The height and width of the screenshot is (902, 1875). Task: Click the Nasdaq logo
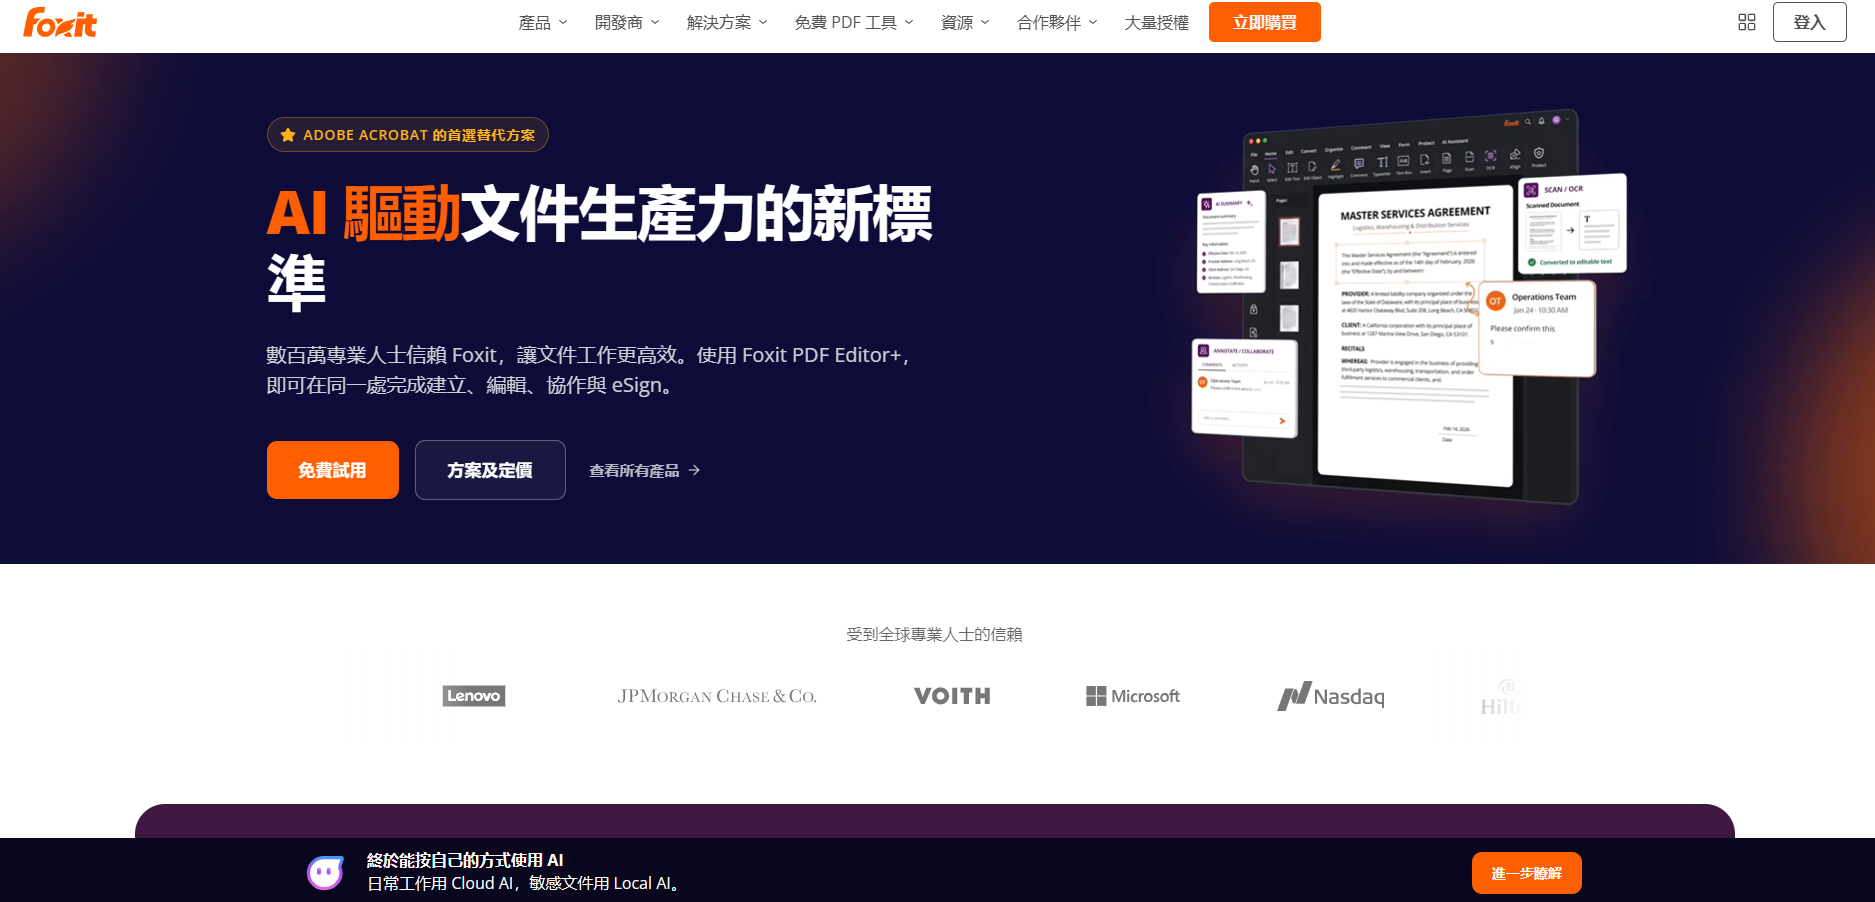coord(1331,696)
